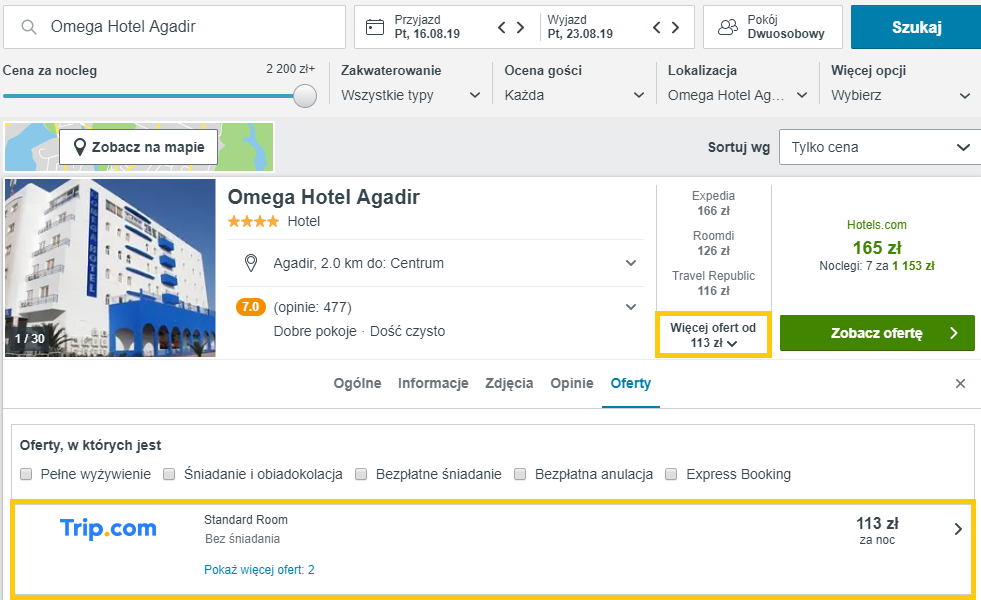The width and height of the screenshot is (981, 600).
Task: Close the hotel details panel
Action: tap(960, 384)
